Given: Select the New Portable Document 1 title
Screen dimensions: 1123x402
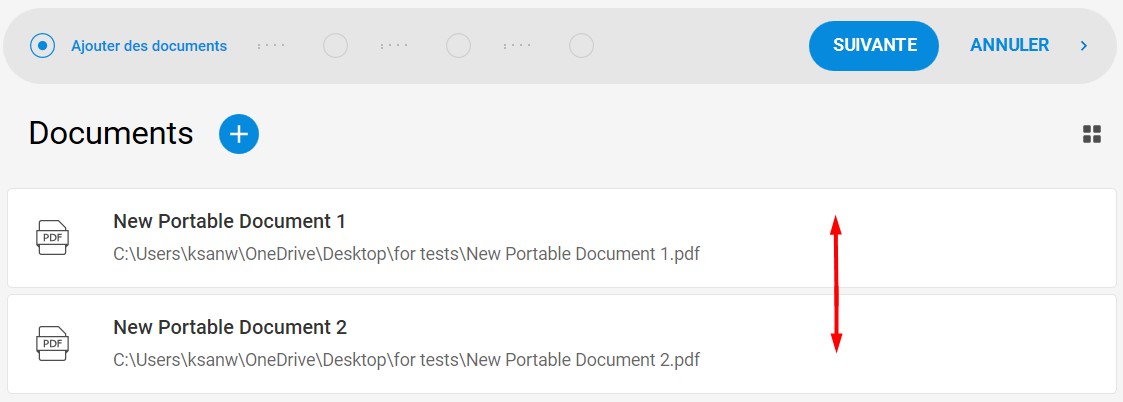Looking at the screenshot, I should point(230,221).
